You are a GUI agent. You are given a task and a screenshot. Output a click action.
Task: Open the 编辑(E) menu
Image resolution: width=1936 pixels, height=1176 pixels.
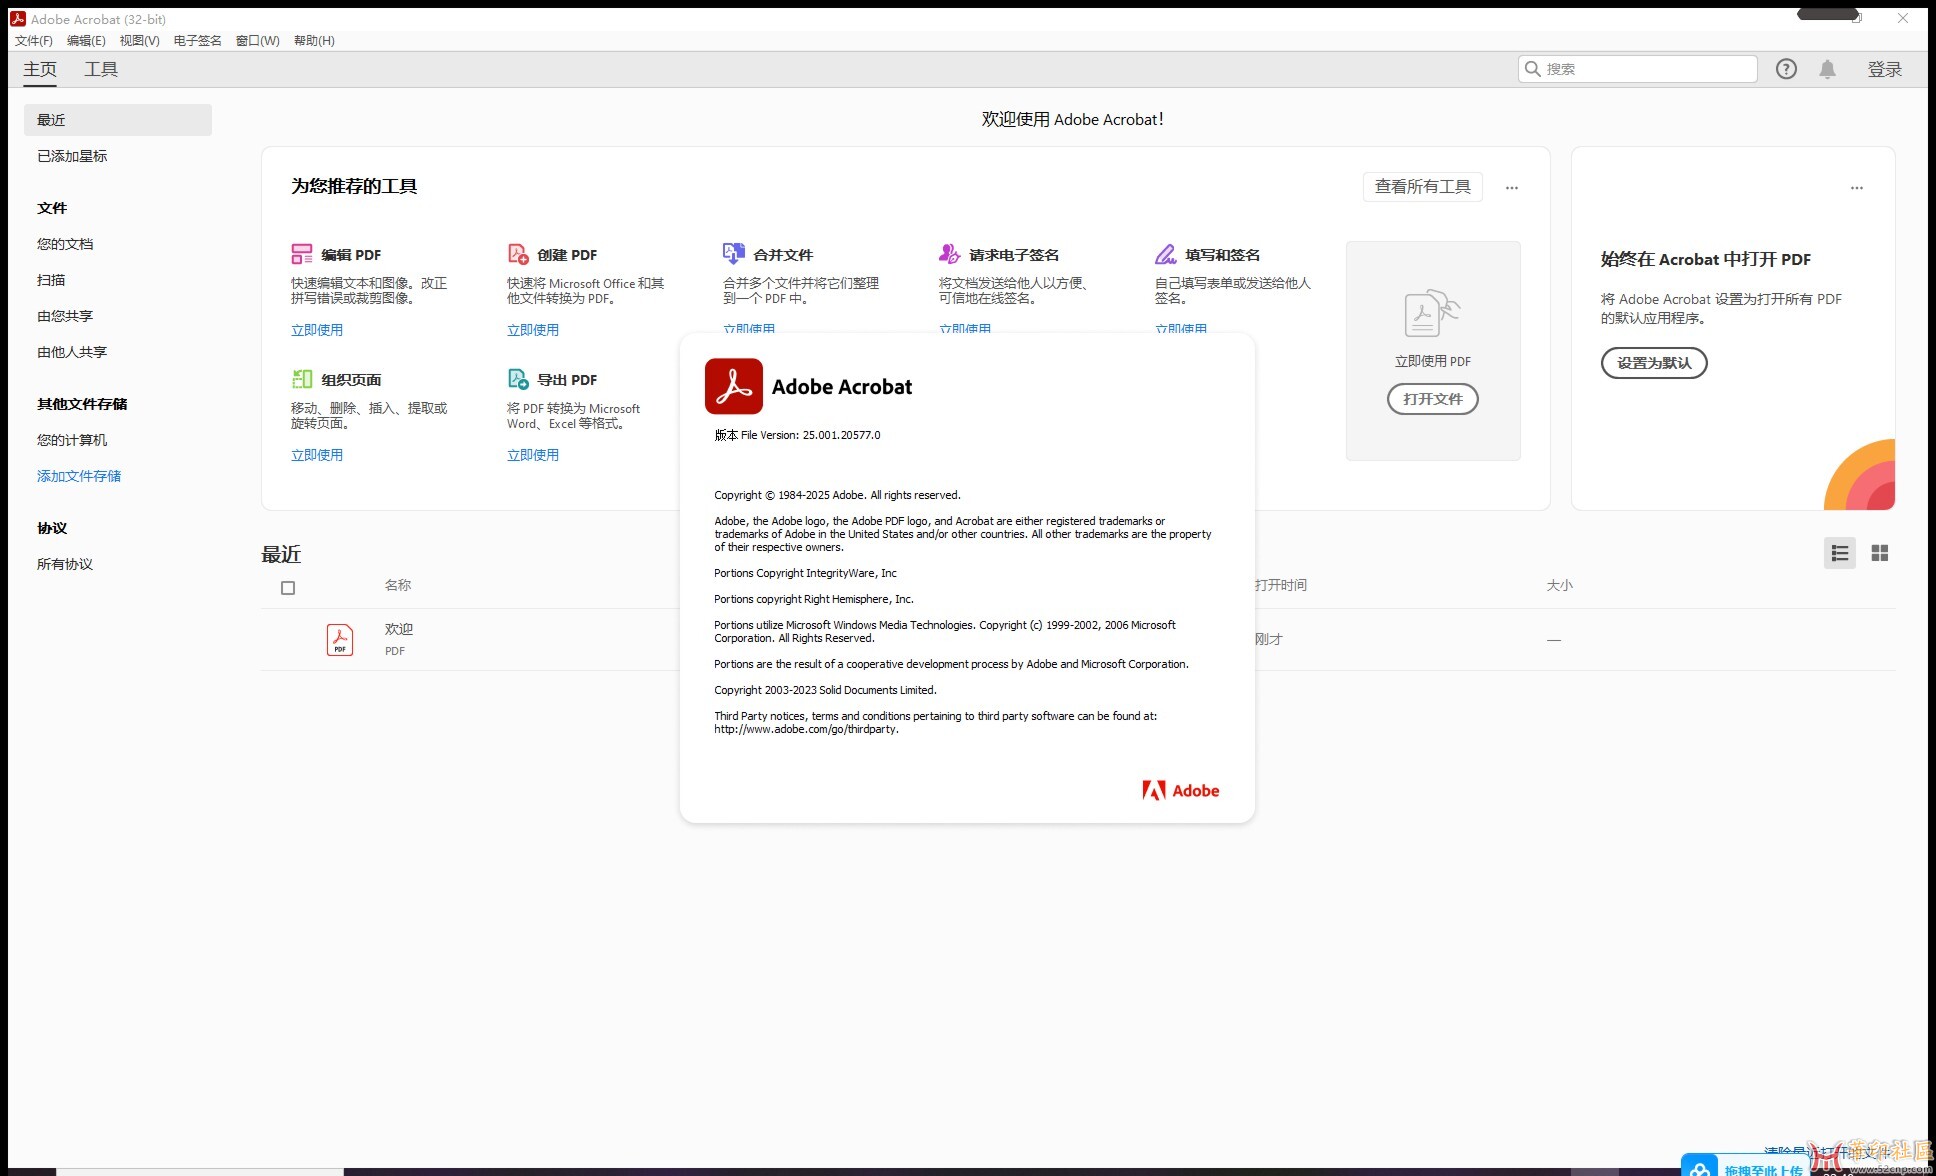click(x=86, y=41)
